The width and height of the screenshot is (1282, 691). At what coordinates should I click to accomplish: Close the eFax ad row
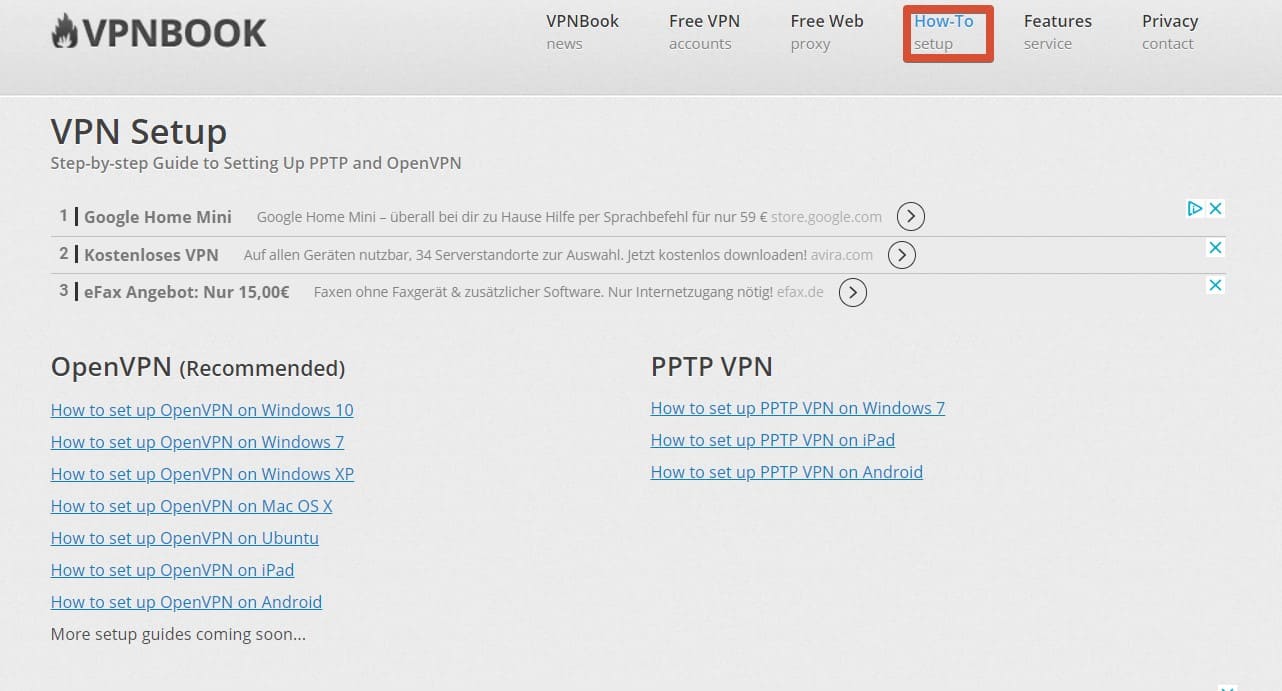1215,285
